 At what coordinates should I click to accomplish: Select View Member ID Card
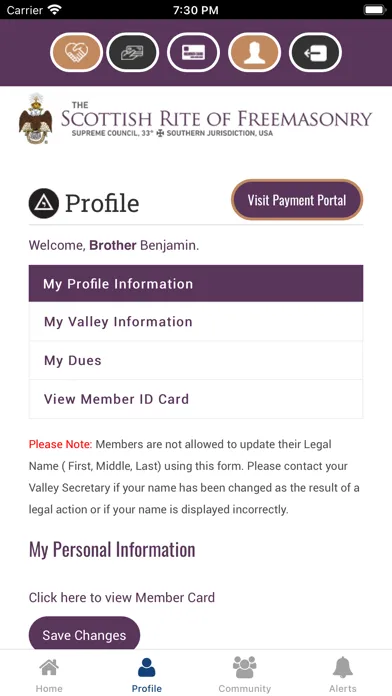tap(196, 399)
